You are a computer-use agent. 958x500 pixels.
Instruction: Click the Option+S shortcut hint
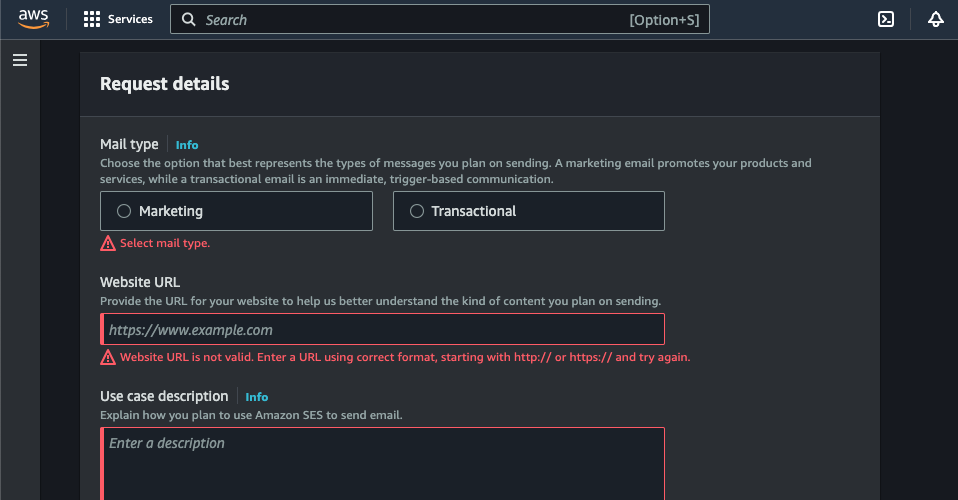coord(664,20)
